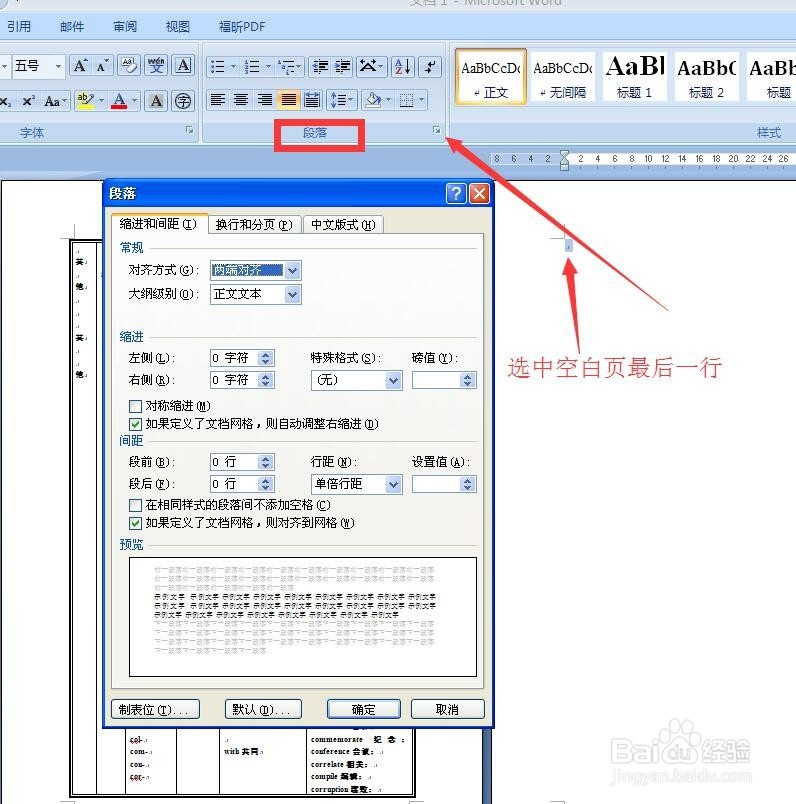Expand the highlight color dropdown arrow
Screen dimensions: 796x804
(101, 101)
